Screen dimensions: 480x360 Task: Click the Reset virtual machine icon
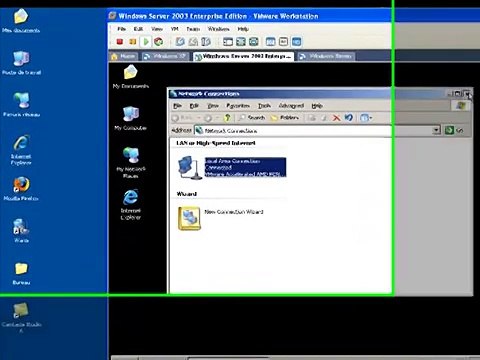pyautogui.click(x=158, y=42)
